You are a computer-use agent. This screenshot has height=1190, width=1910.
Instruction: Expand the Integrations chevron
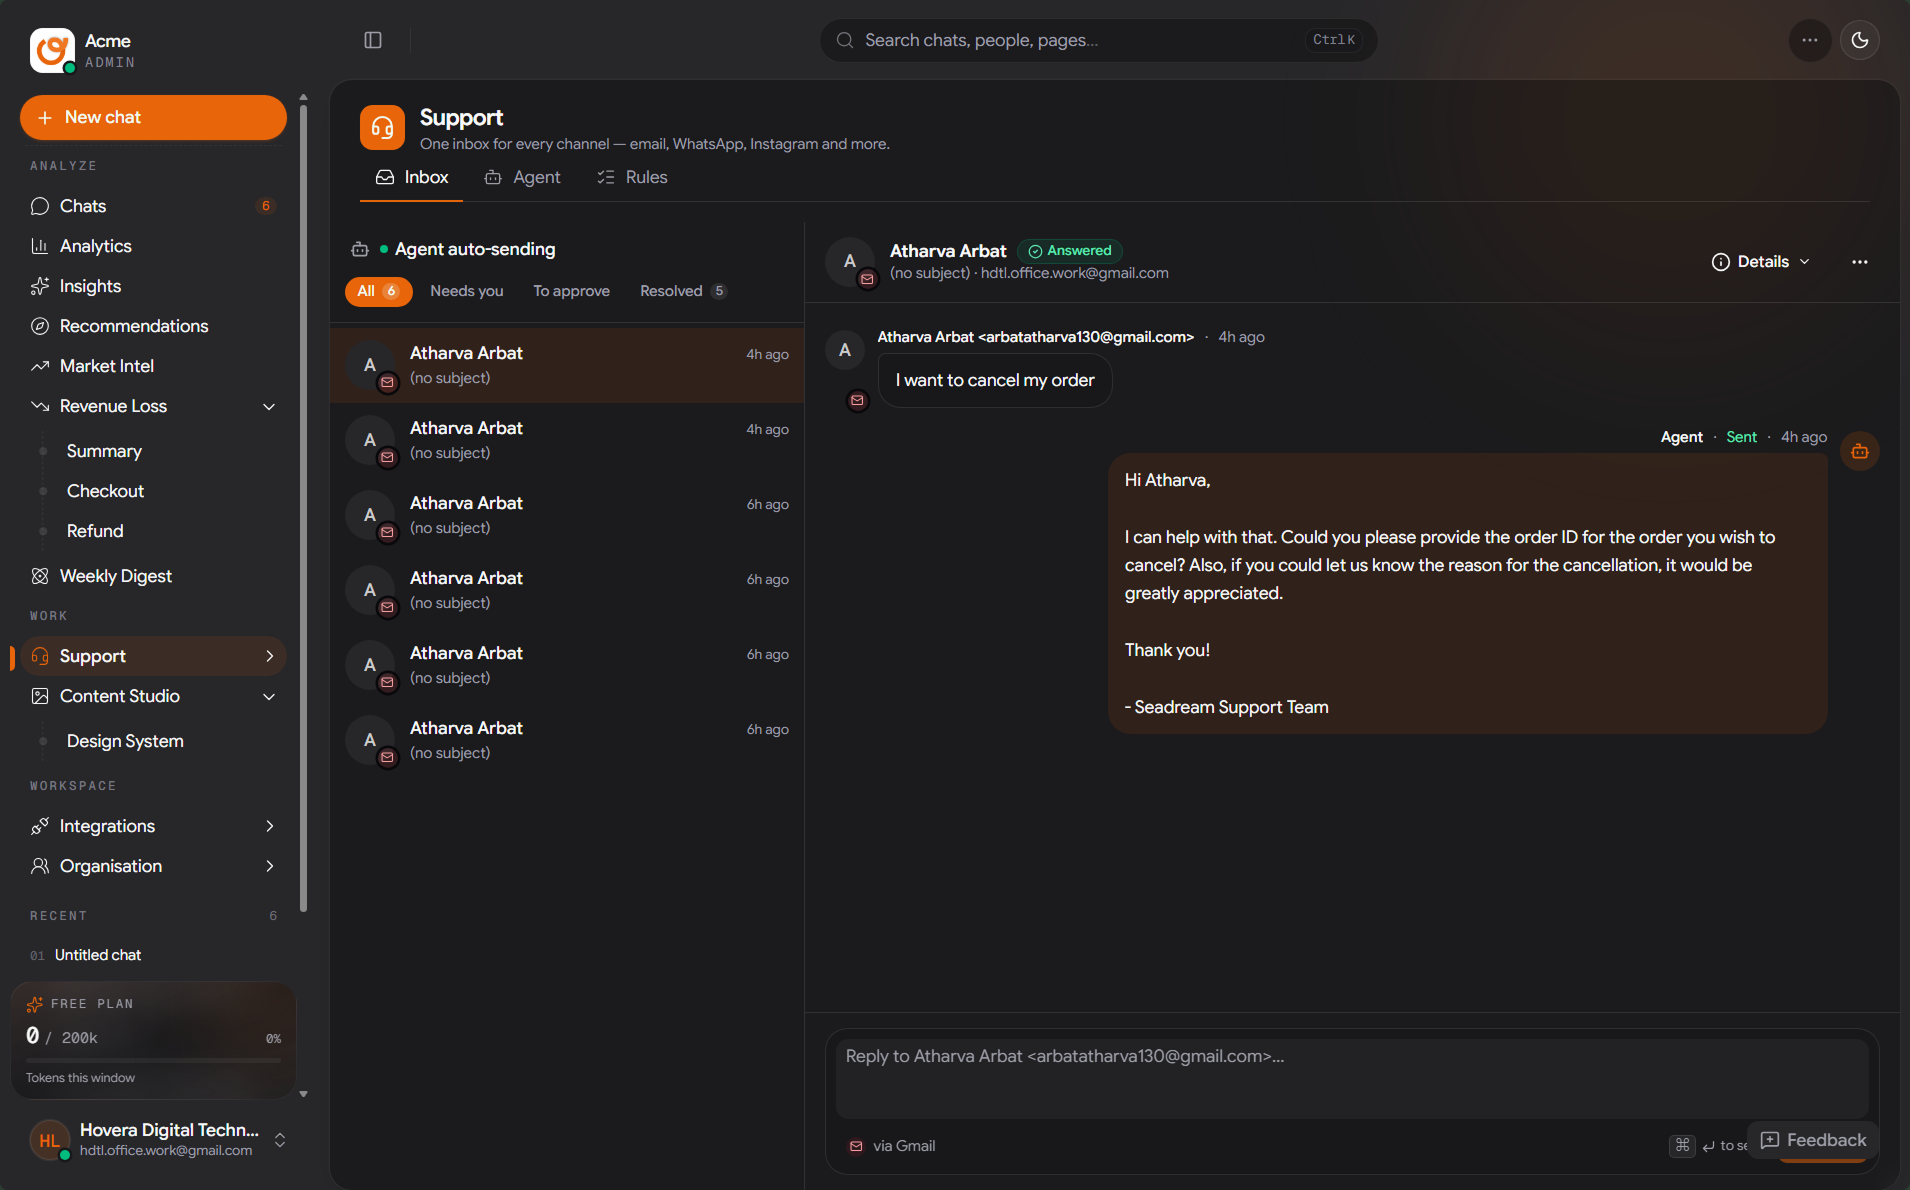click(269, 826)
